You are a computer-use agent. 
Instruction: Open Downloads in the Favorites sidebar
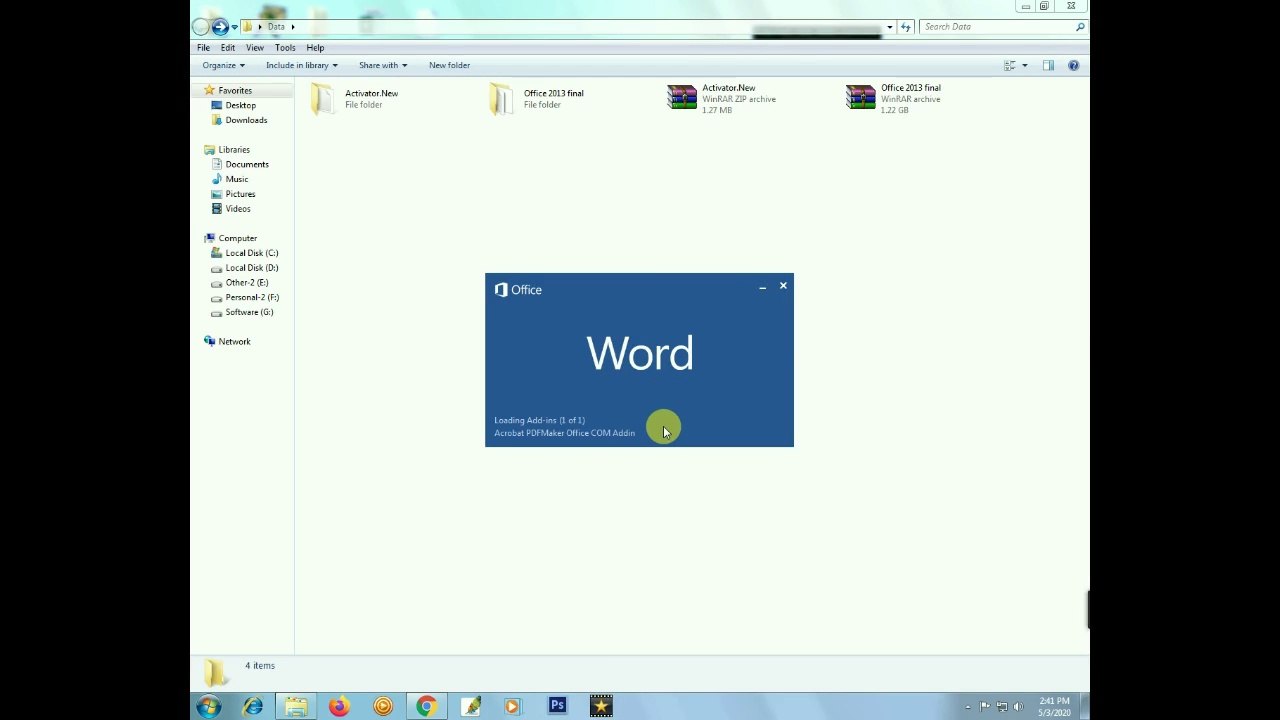239,120
